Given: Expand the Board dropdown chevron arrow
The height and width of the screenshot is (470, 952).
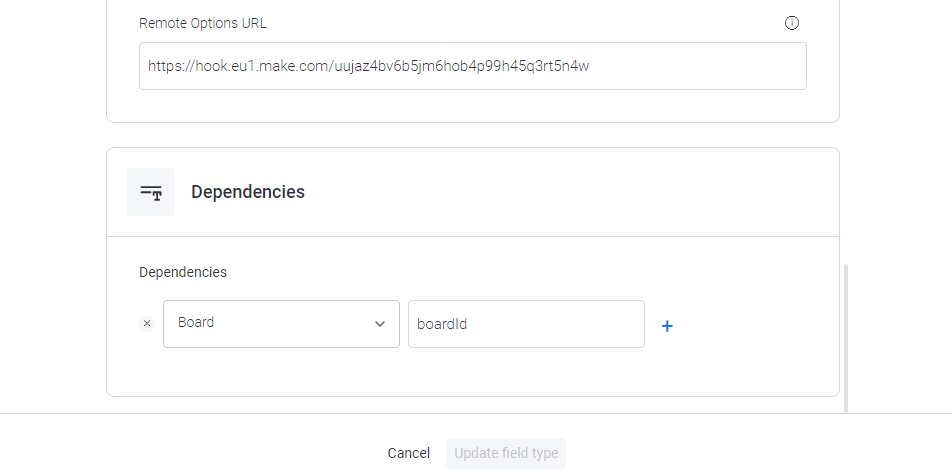Looking at the screenshot, I should pyautogui.click(x=380, y=324).
